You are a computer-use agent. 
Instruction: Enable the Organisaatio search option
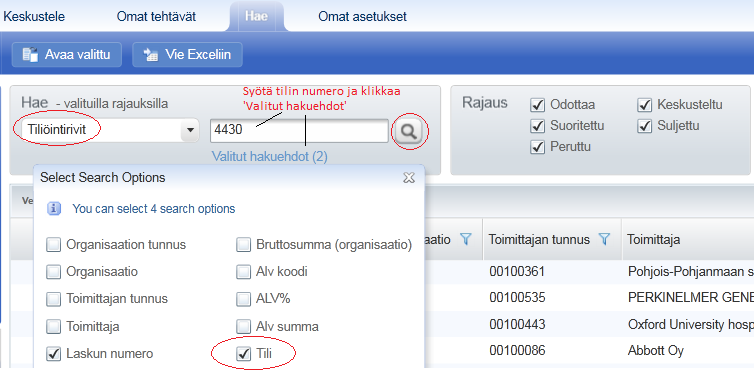click(x=53, y=272)
